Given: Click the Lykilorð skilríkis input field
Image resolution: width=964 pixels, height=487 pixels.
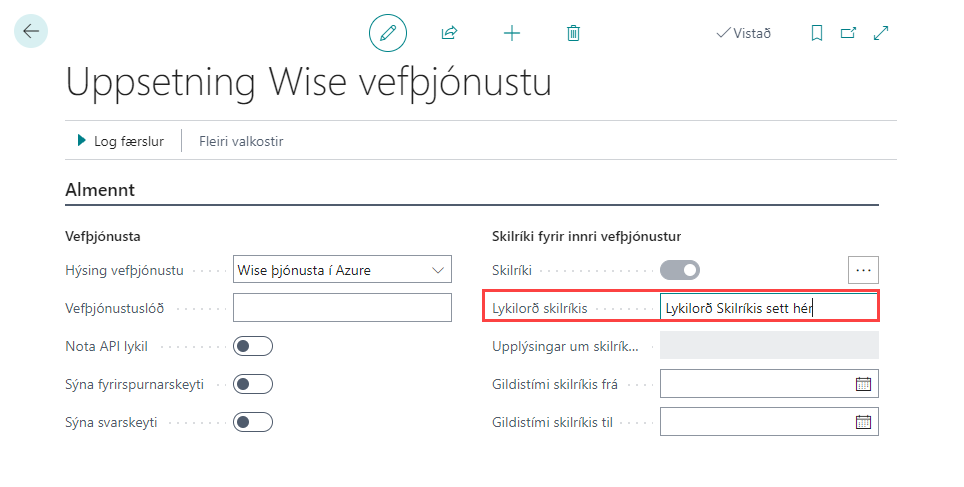Looking at the screenshot, I should [x=767, y=308].
